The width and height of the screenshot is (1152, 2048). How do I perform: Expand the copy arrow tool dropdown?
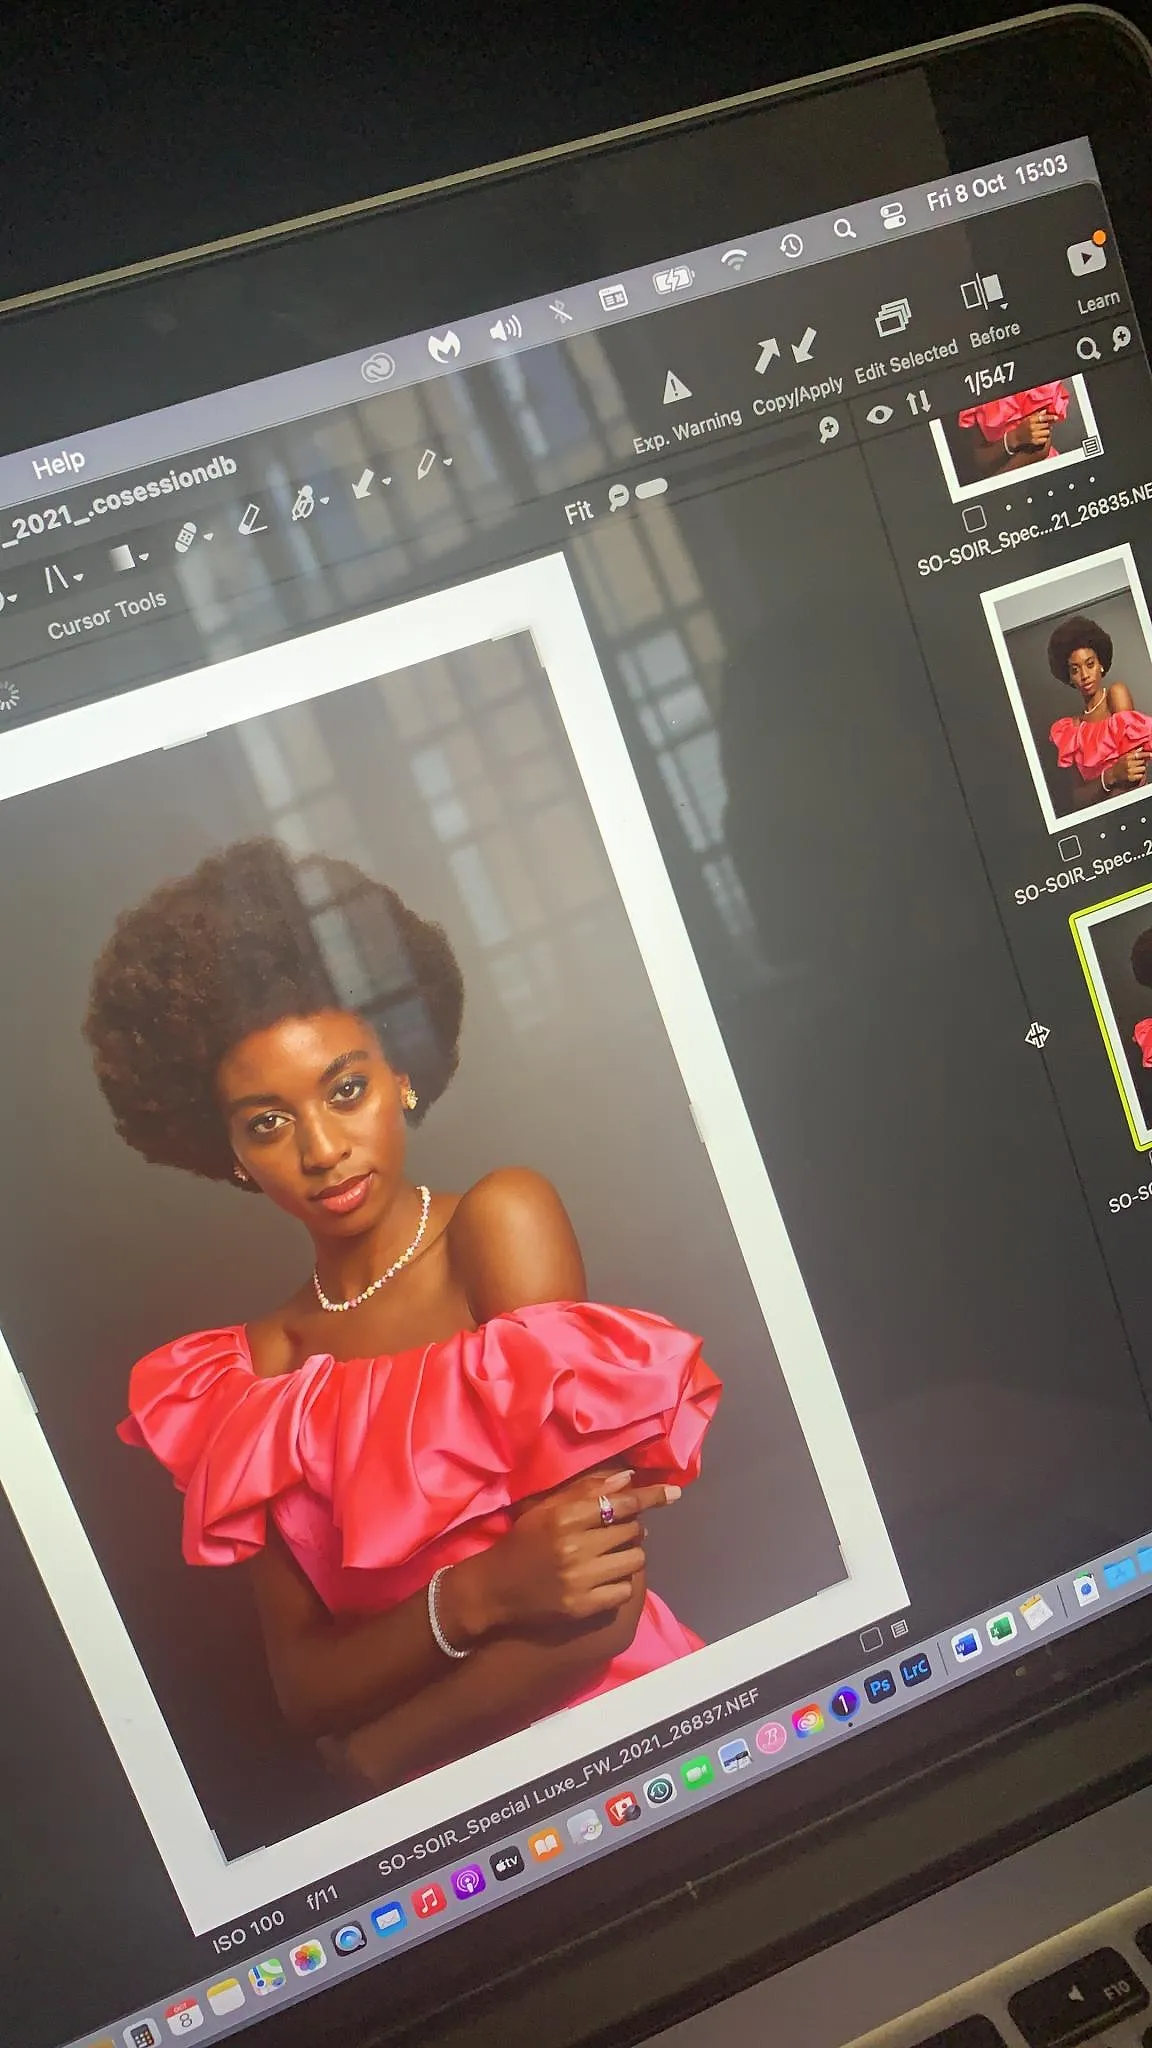386,481
